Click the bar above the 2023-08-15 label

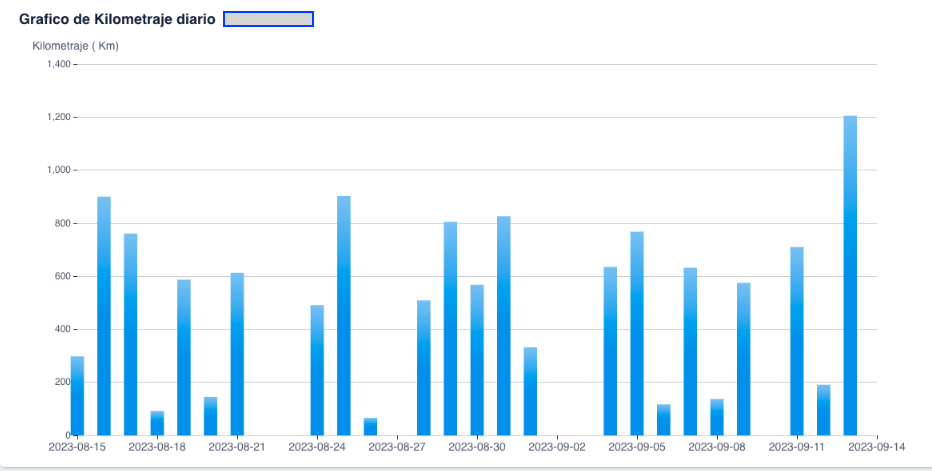coord(77,395)
